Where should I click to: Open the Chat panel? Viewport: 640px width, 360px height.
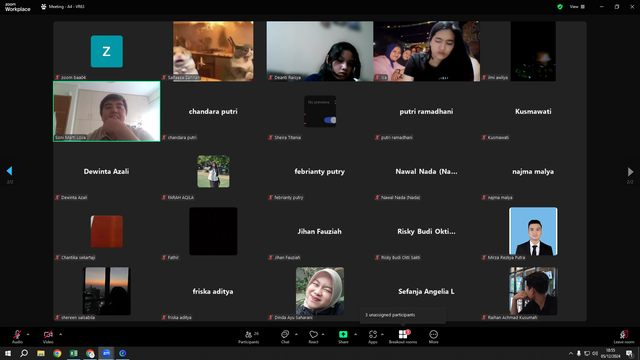285,337
